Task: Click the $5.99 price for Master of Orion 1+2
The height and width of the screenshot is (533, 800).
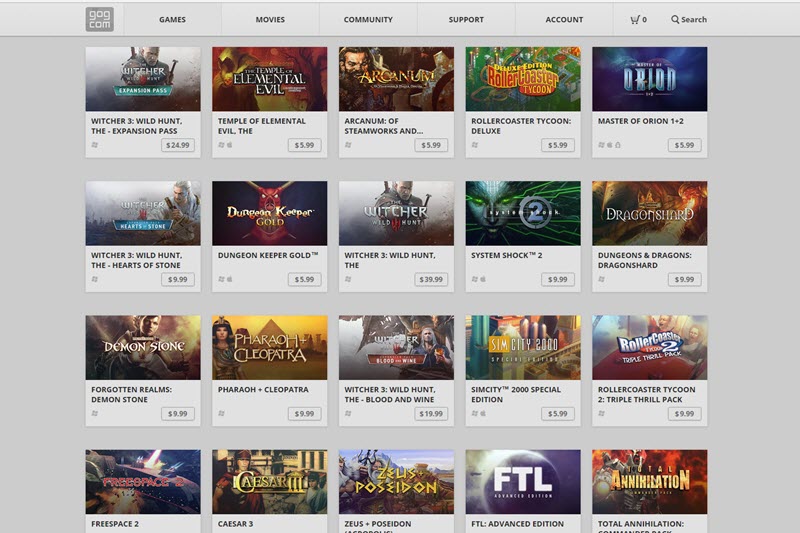Action: 684,145
